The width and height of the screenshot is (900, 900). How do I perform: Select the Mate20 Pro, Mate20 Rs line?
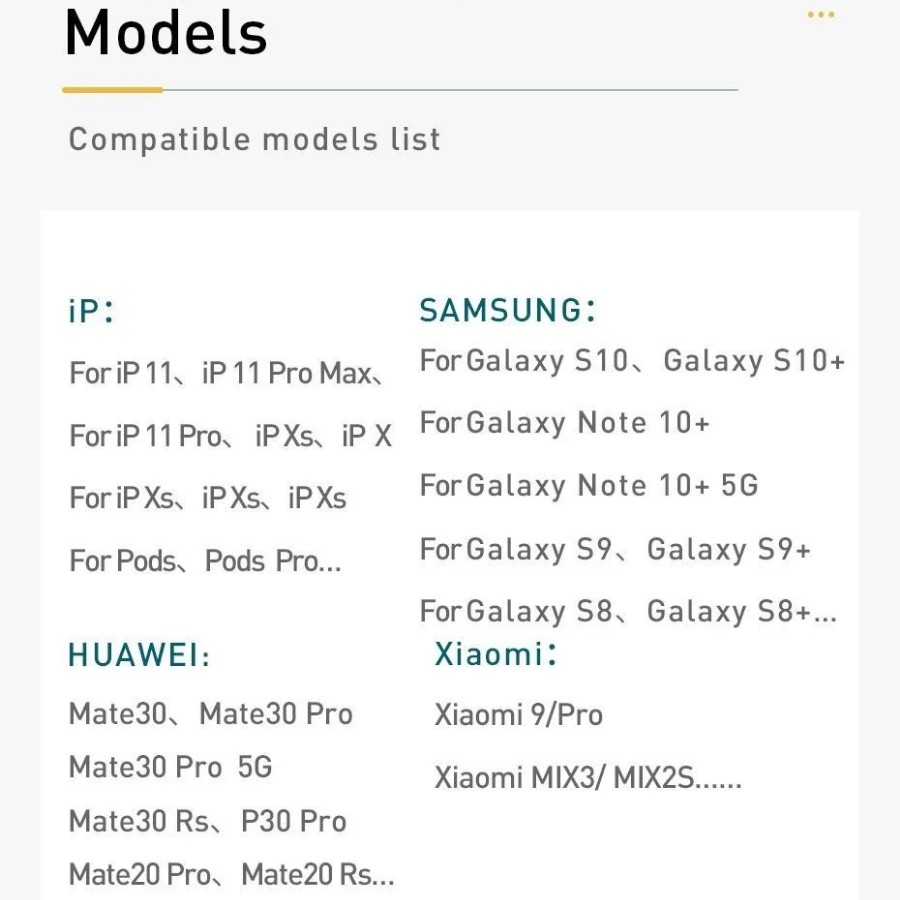[x=231, y=875]
